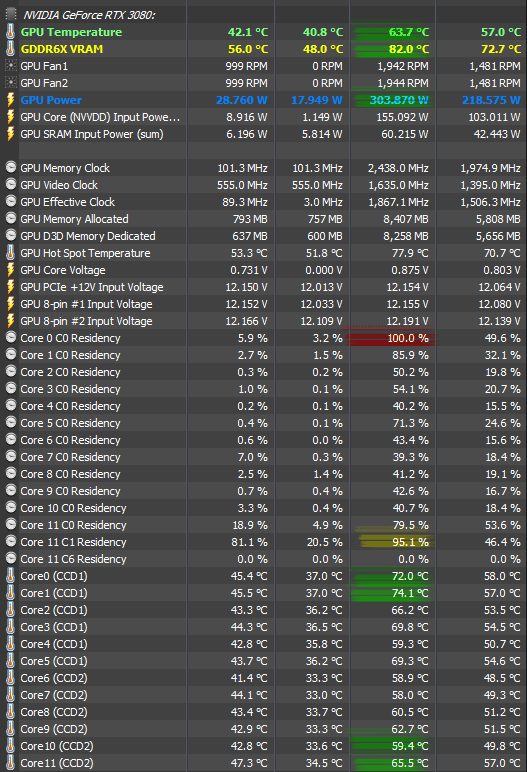Click the 0.731 V current core voltage
527x772 pixels.
(x=249, y=270)
